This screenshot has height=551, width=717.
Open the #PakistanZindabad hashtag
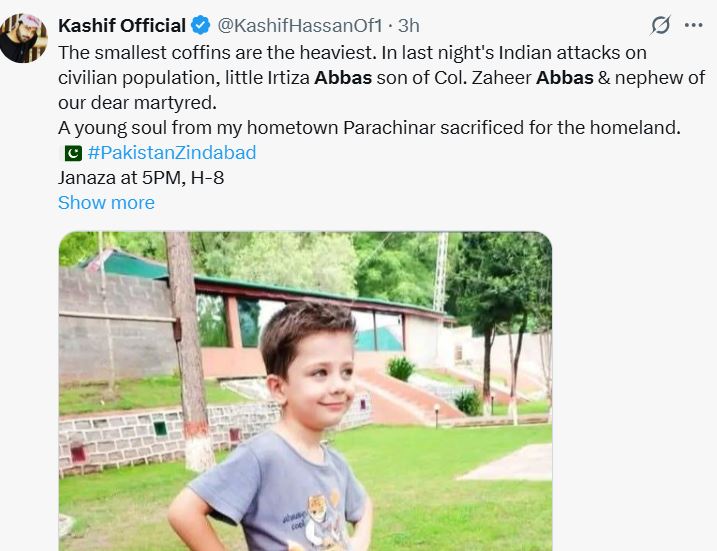coord(171,153)
